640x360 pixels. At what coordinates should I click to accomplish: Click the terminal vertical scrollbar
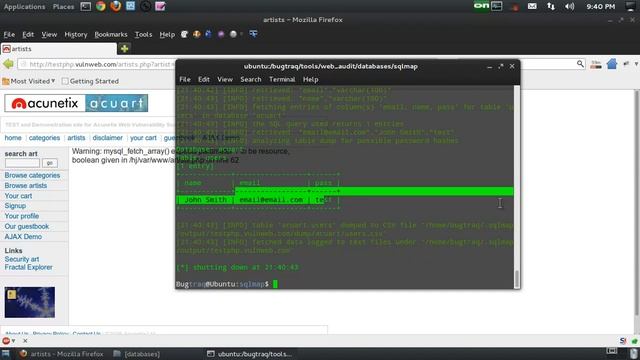click(x=517, y=187)
